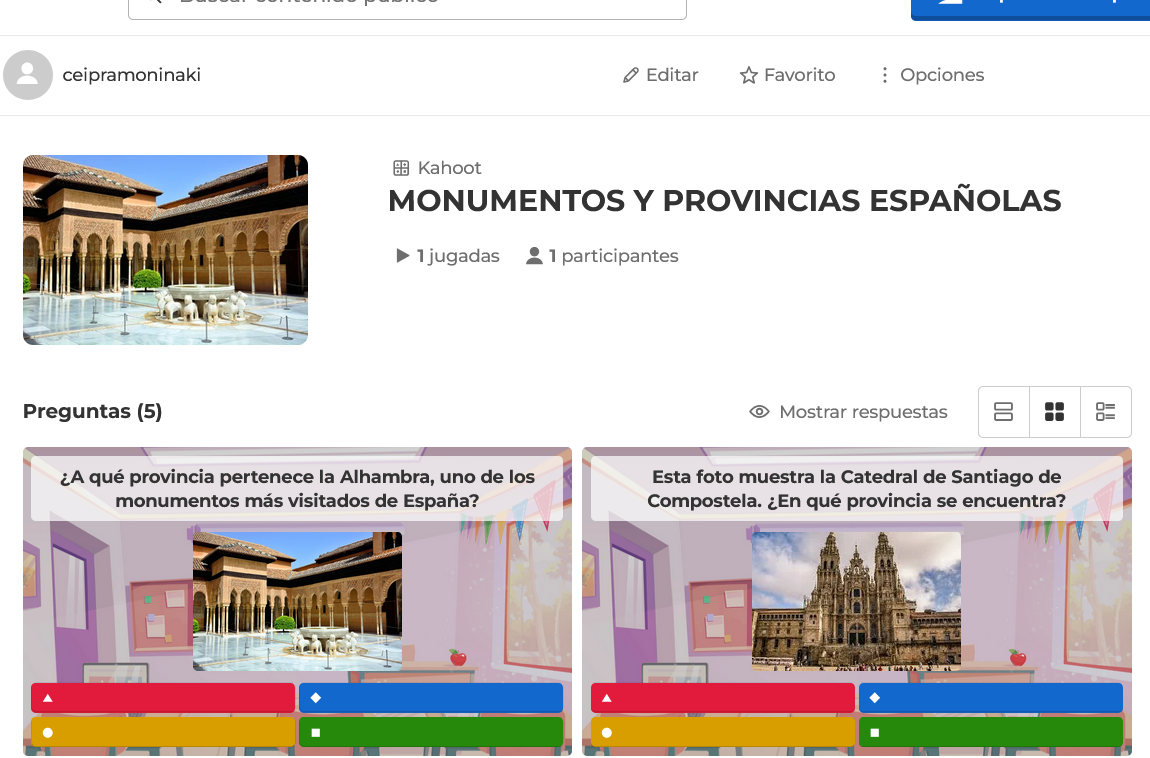Click the eye icon beside Mostrar respuestas
Screen dimensions: 1150x758
click(758, 411)
